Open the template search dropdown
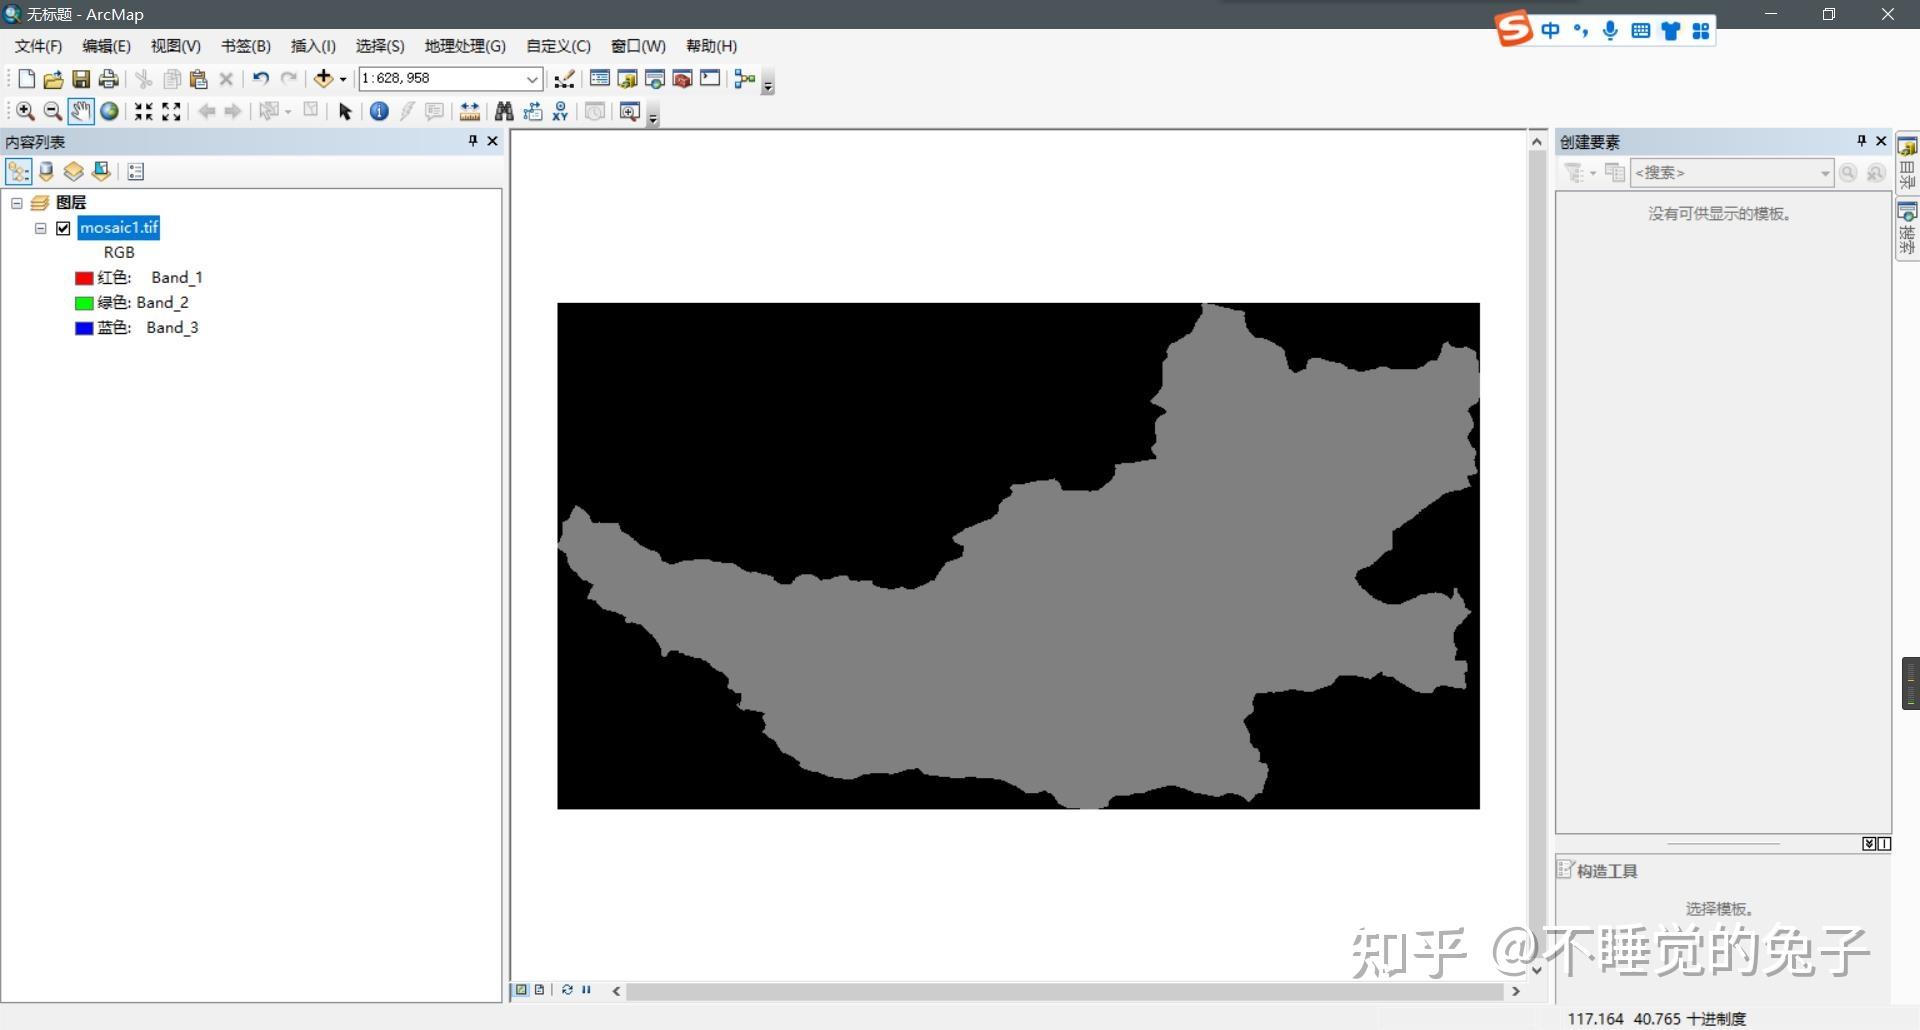 (x=1825, y=173)
